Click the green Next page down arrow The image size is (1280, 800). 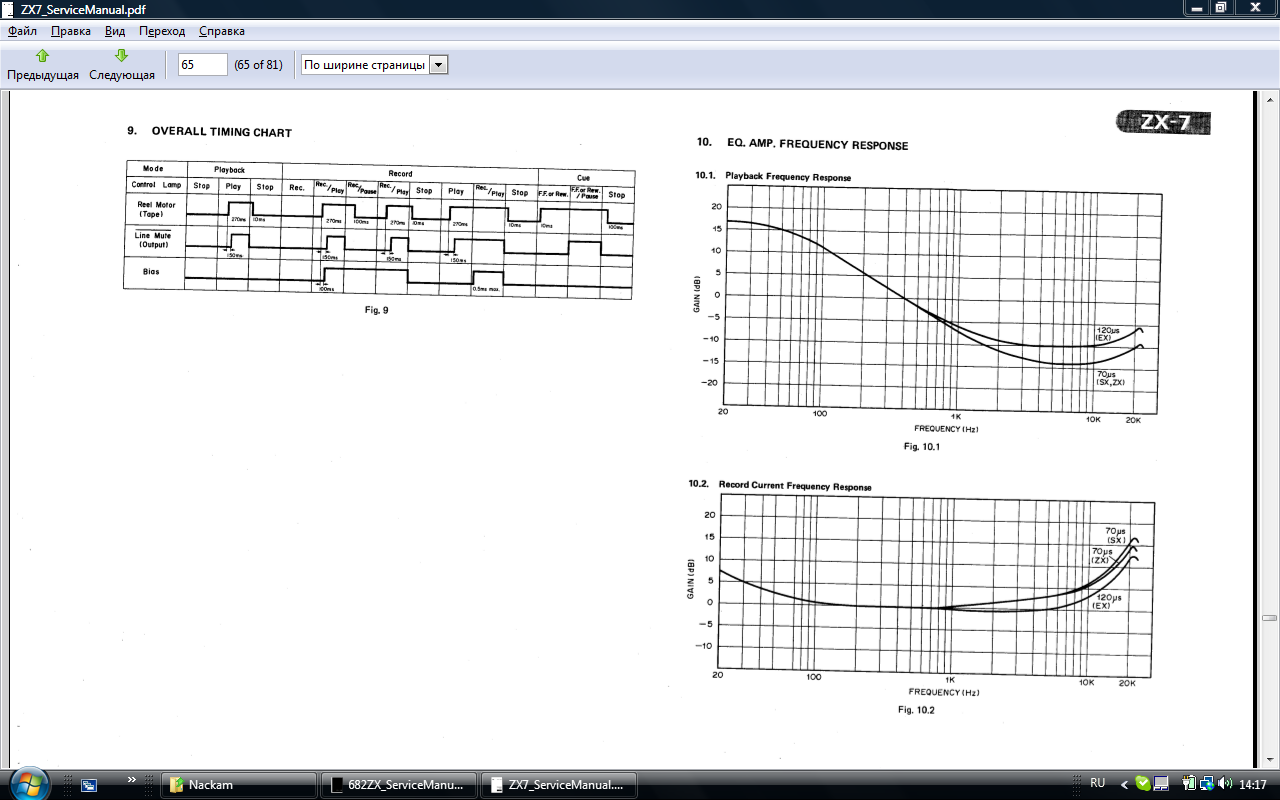[x=121, y=56]
